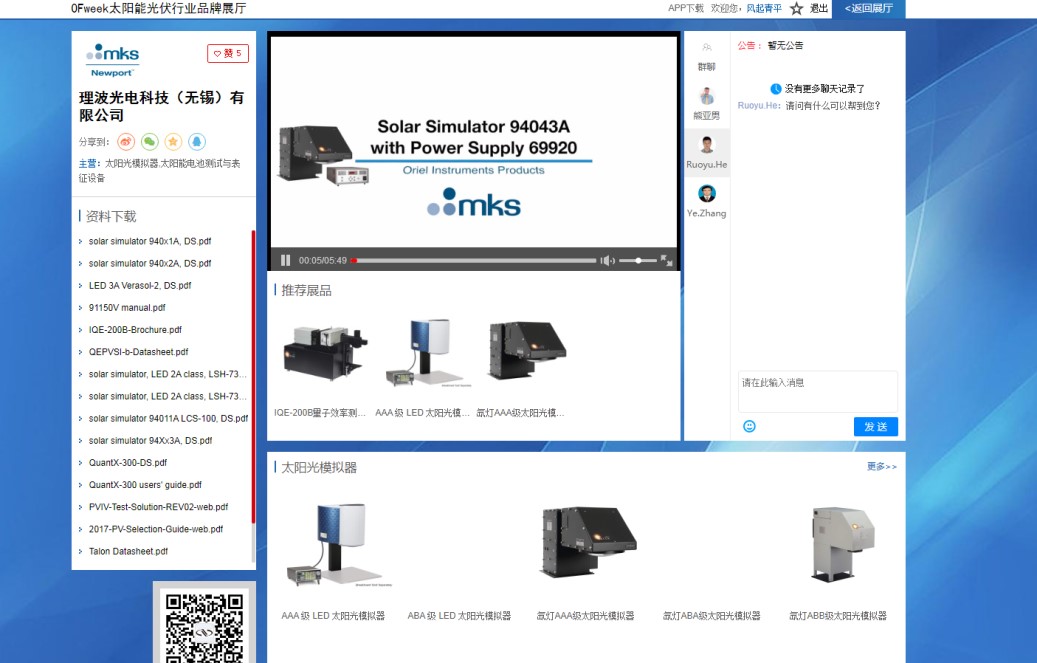Click 发送 to send the chat message
1037x663 pixels.
pyautogui.click(x=875, y=426)
